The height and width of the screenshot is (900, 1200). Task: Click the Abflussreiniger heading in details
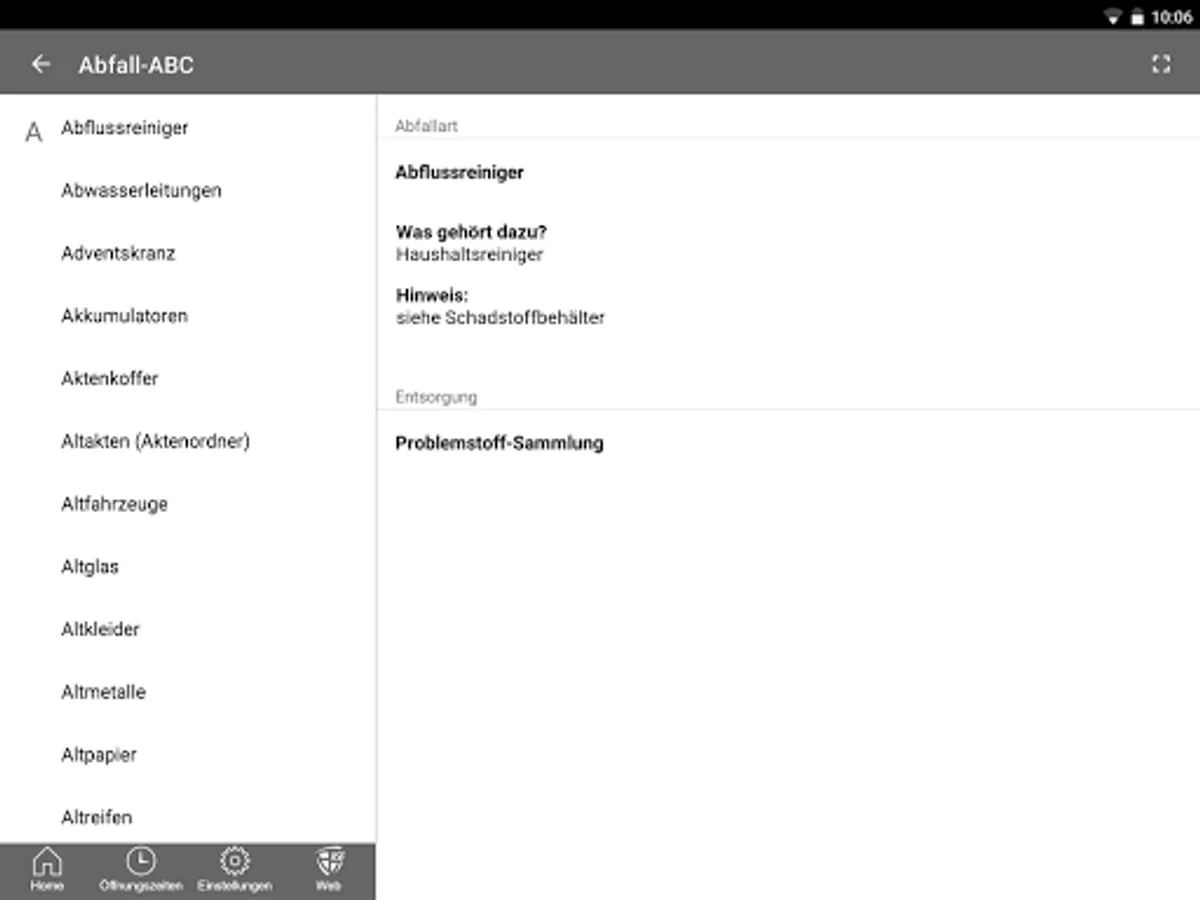(x=459, y=173)
